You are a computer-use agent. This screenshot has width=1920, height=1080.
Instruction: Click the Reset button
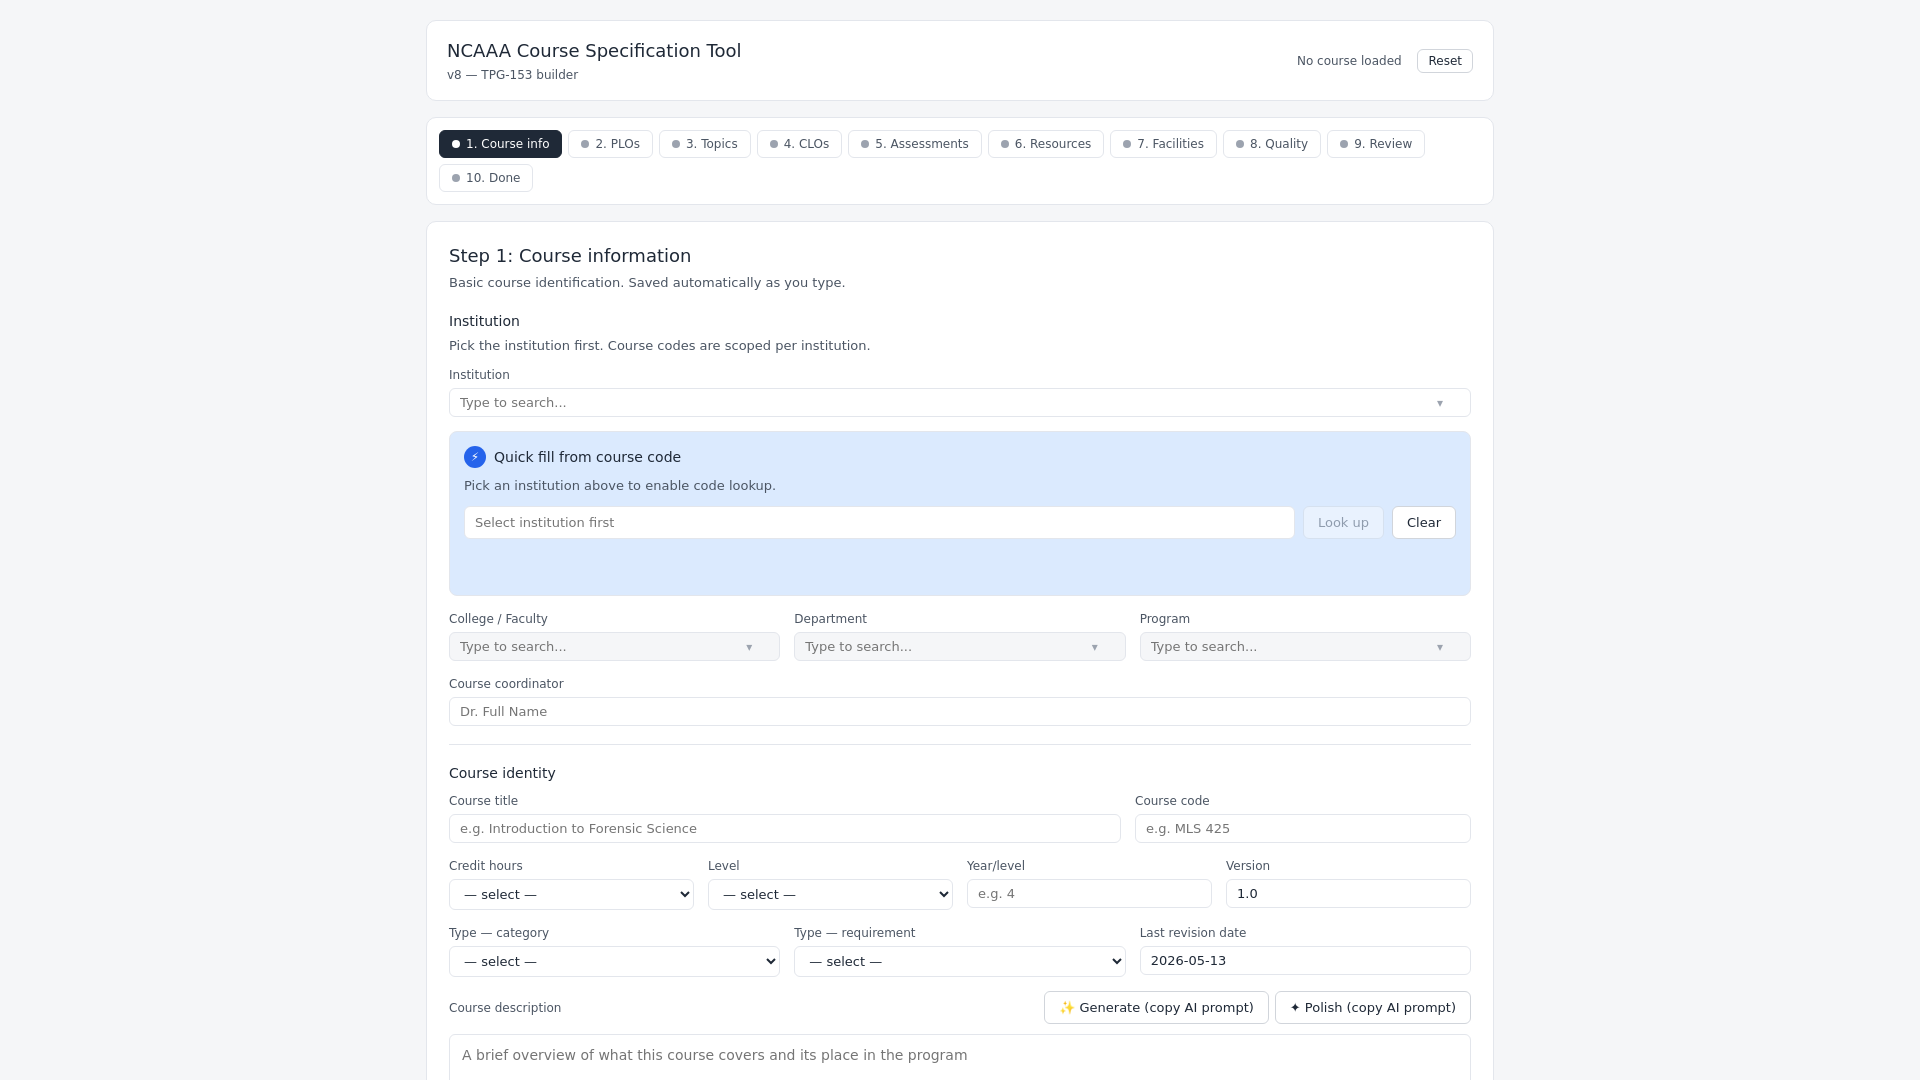pos(1444,61)
